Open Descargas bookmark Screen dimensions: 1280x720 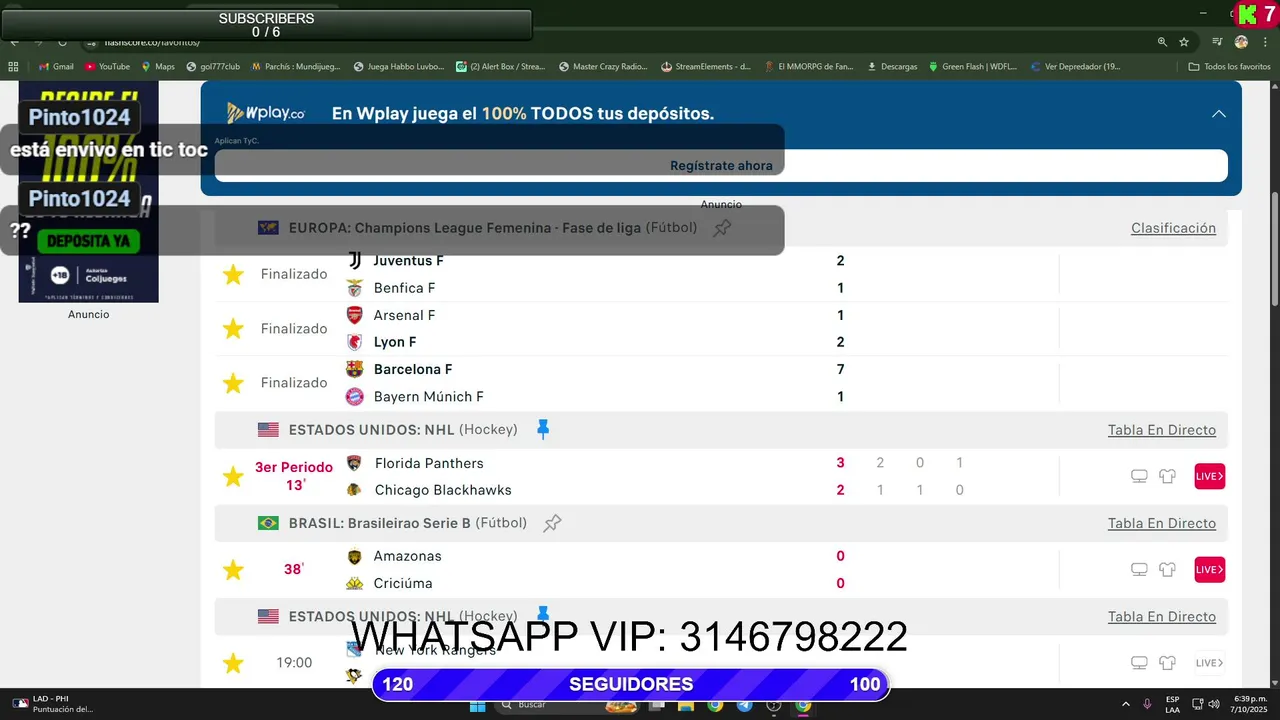pos(892,67)
